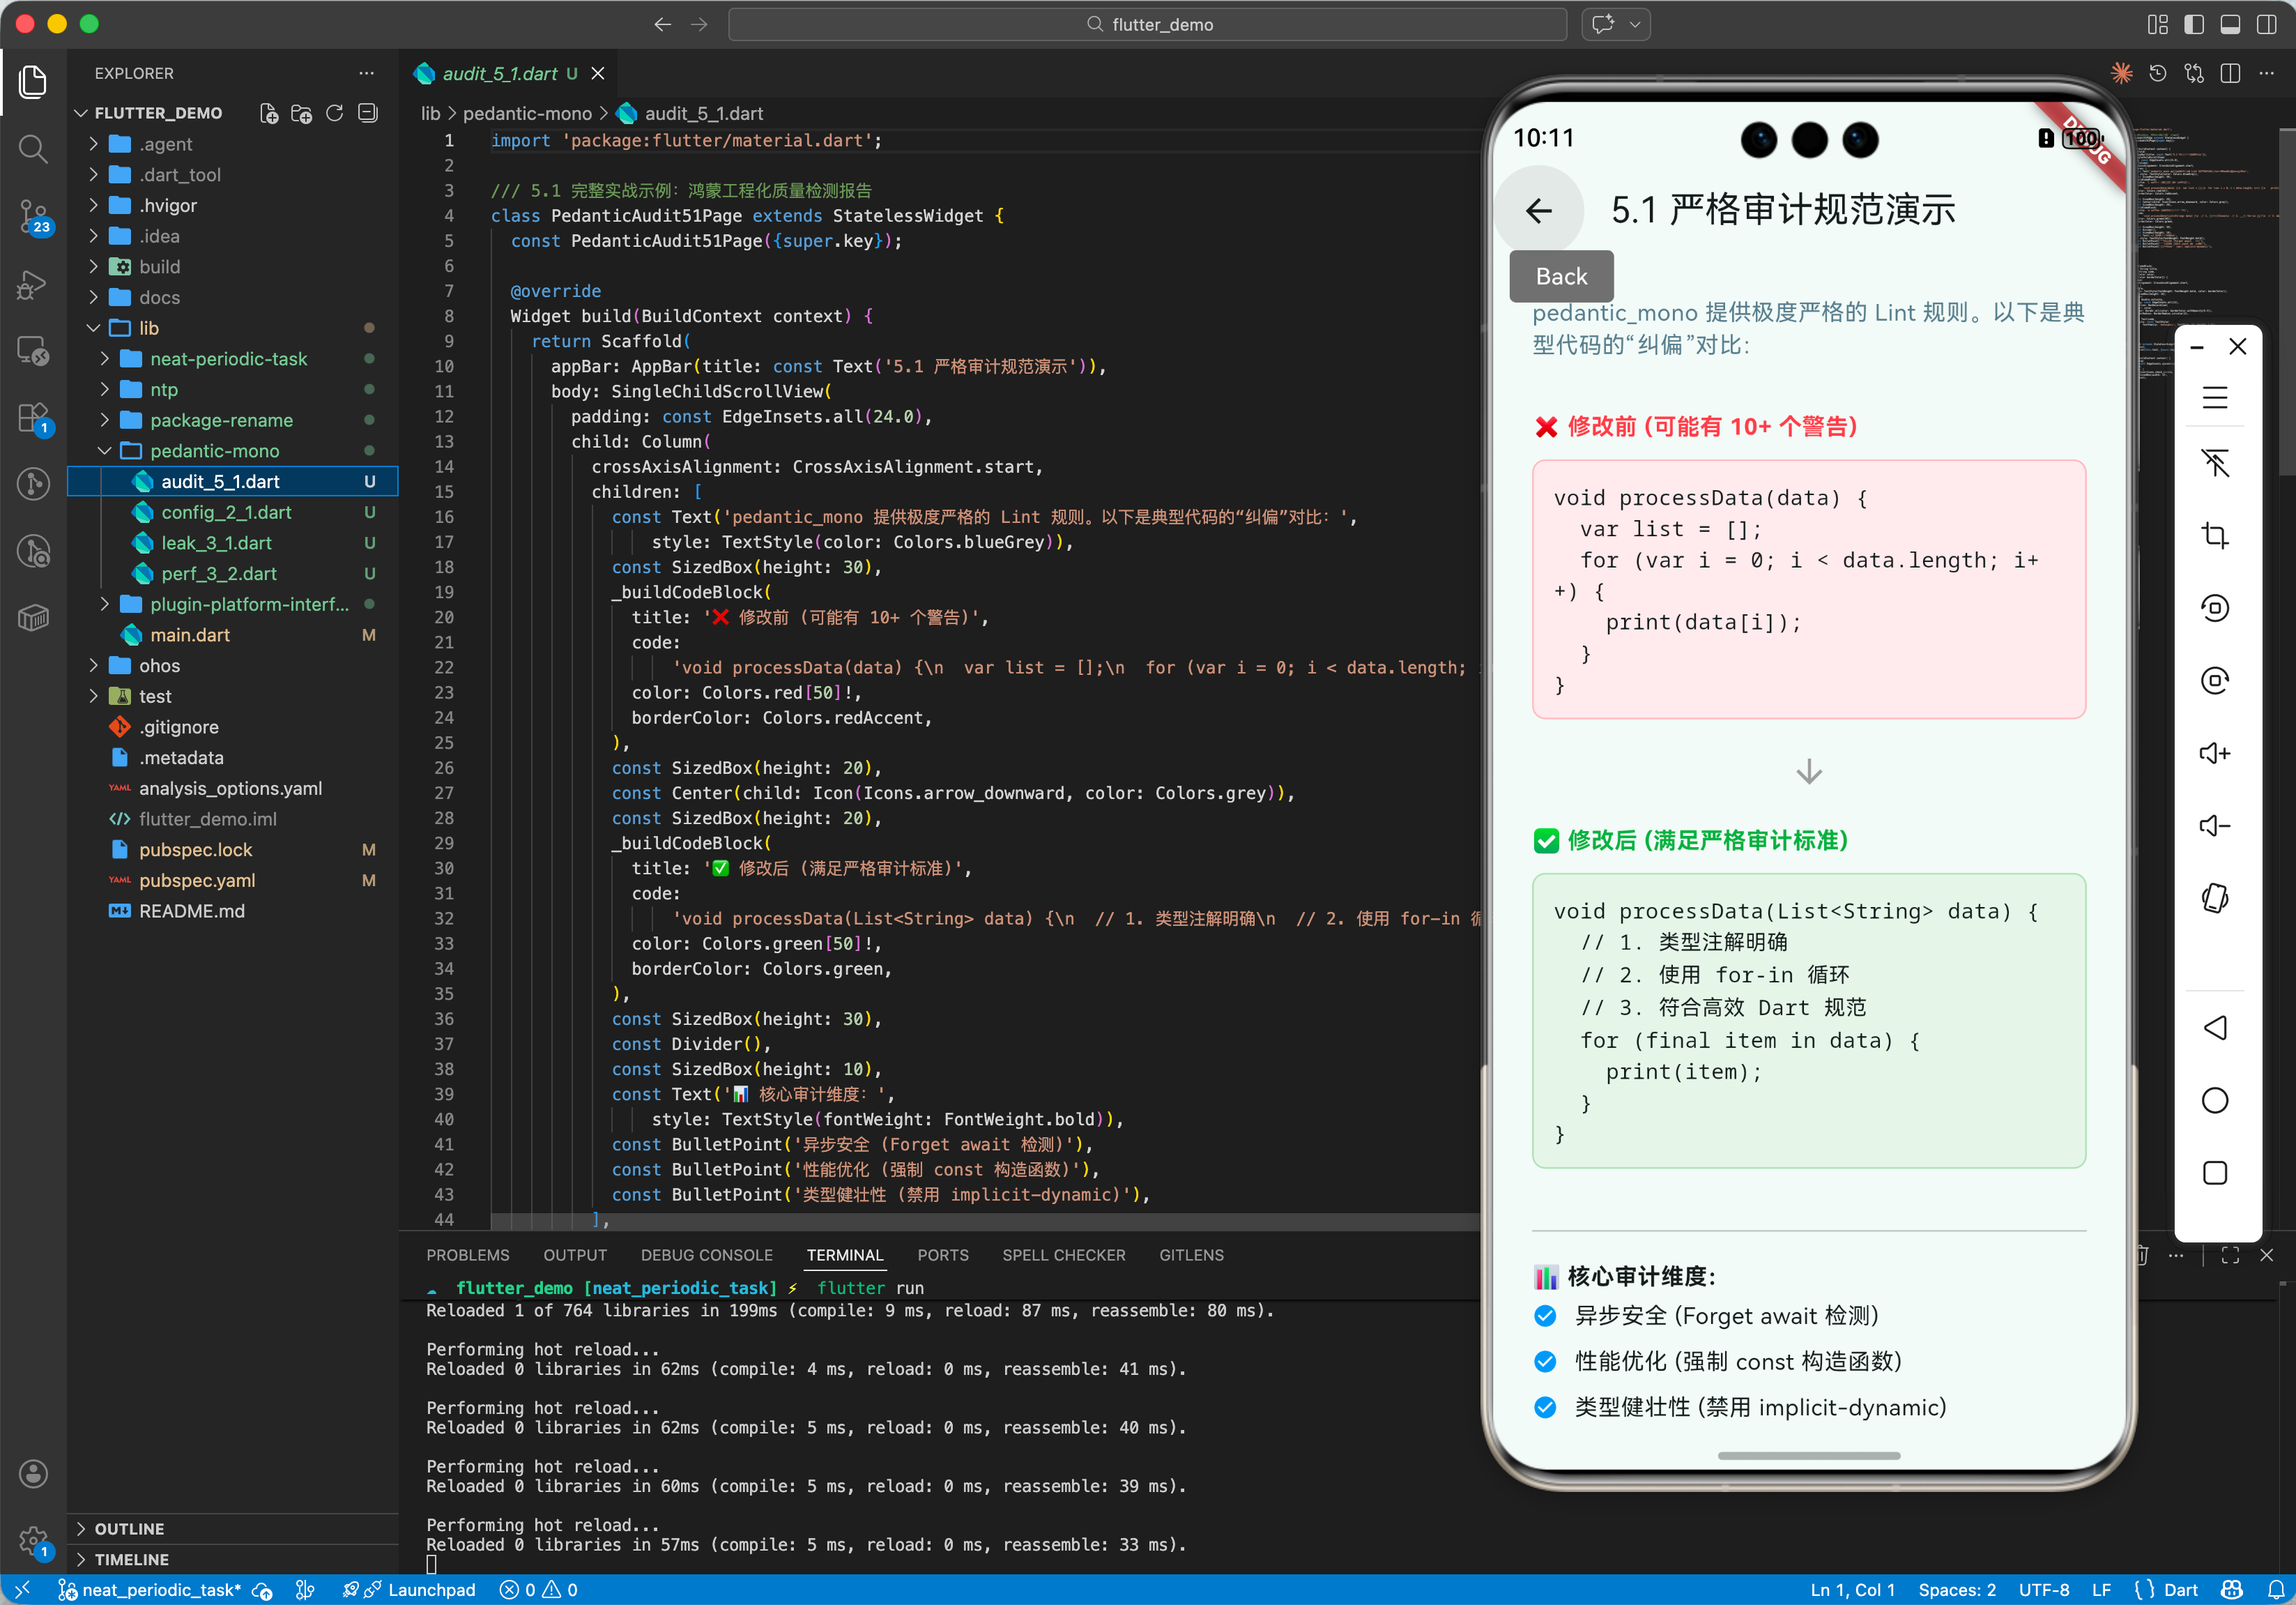The height and width of the screenshot is (1605, 2296).
Task: Open main.dart in the explorer
Action: pos(189,635)
